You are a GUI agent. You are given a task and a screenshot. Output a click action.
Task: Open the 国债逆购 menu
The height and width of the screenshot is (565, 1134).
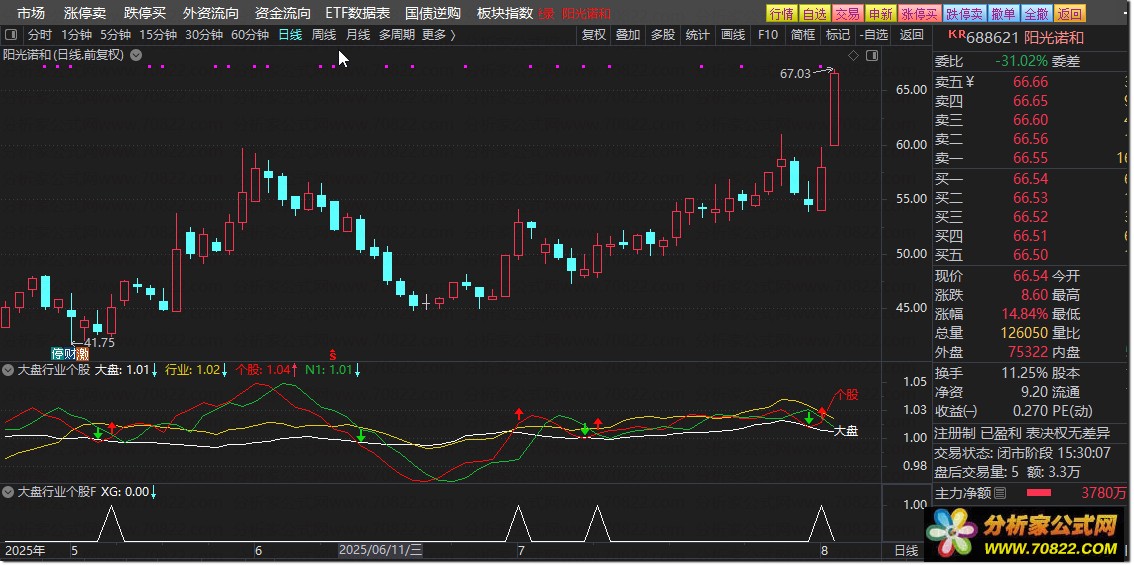point(432,13)
